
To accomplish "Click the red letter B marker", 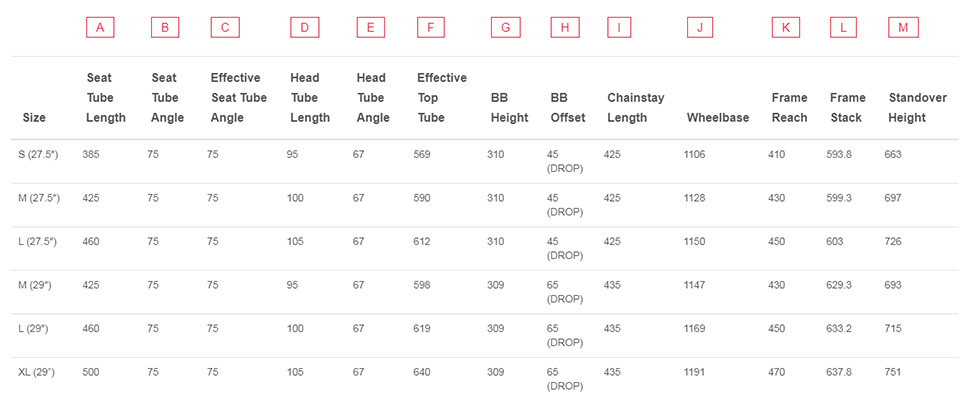I will [164, 28].
